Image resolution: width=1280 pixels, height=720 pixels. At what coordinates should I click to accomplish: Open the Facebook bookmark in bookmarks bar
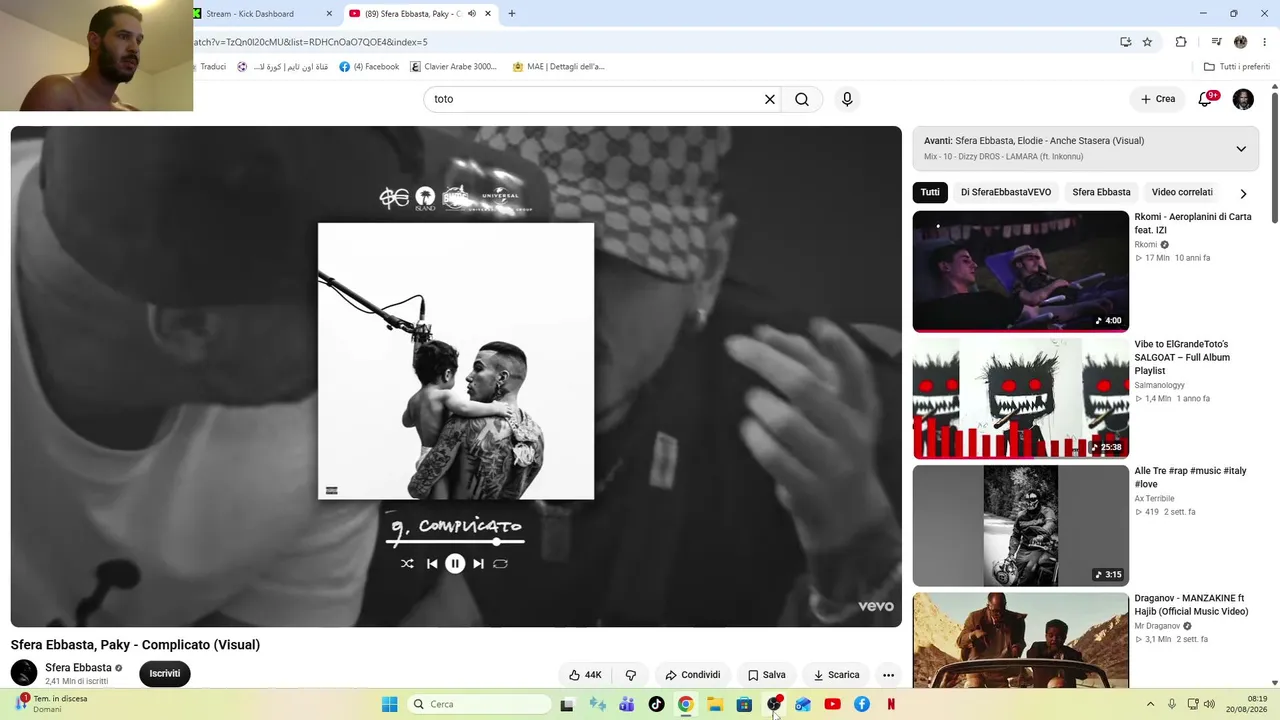(x=369, y=67)
